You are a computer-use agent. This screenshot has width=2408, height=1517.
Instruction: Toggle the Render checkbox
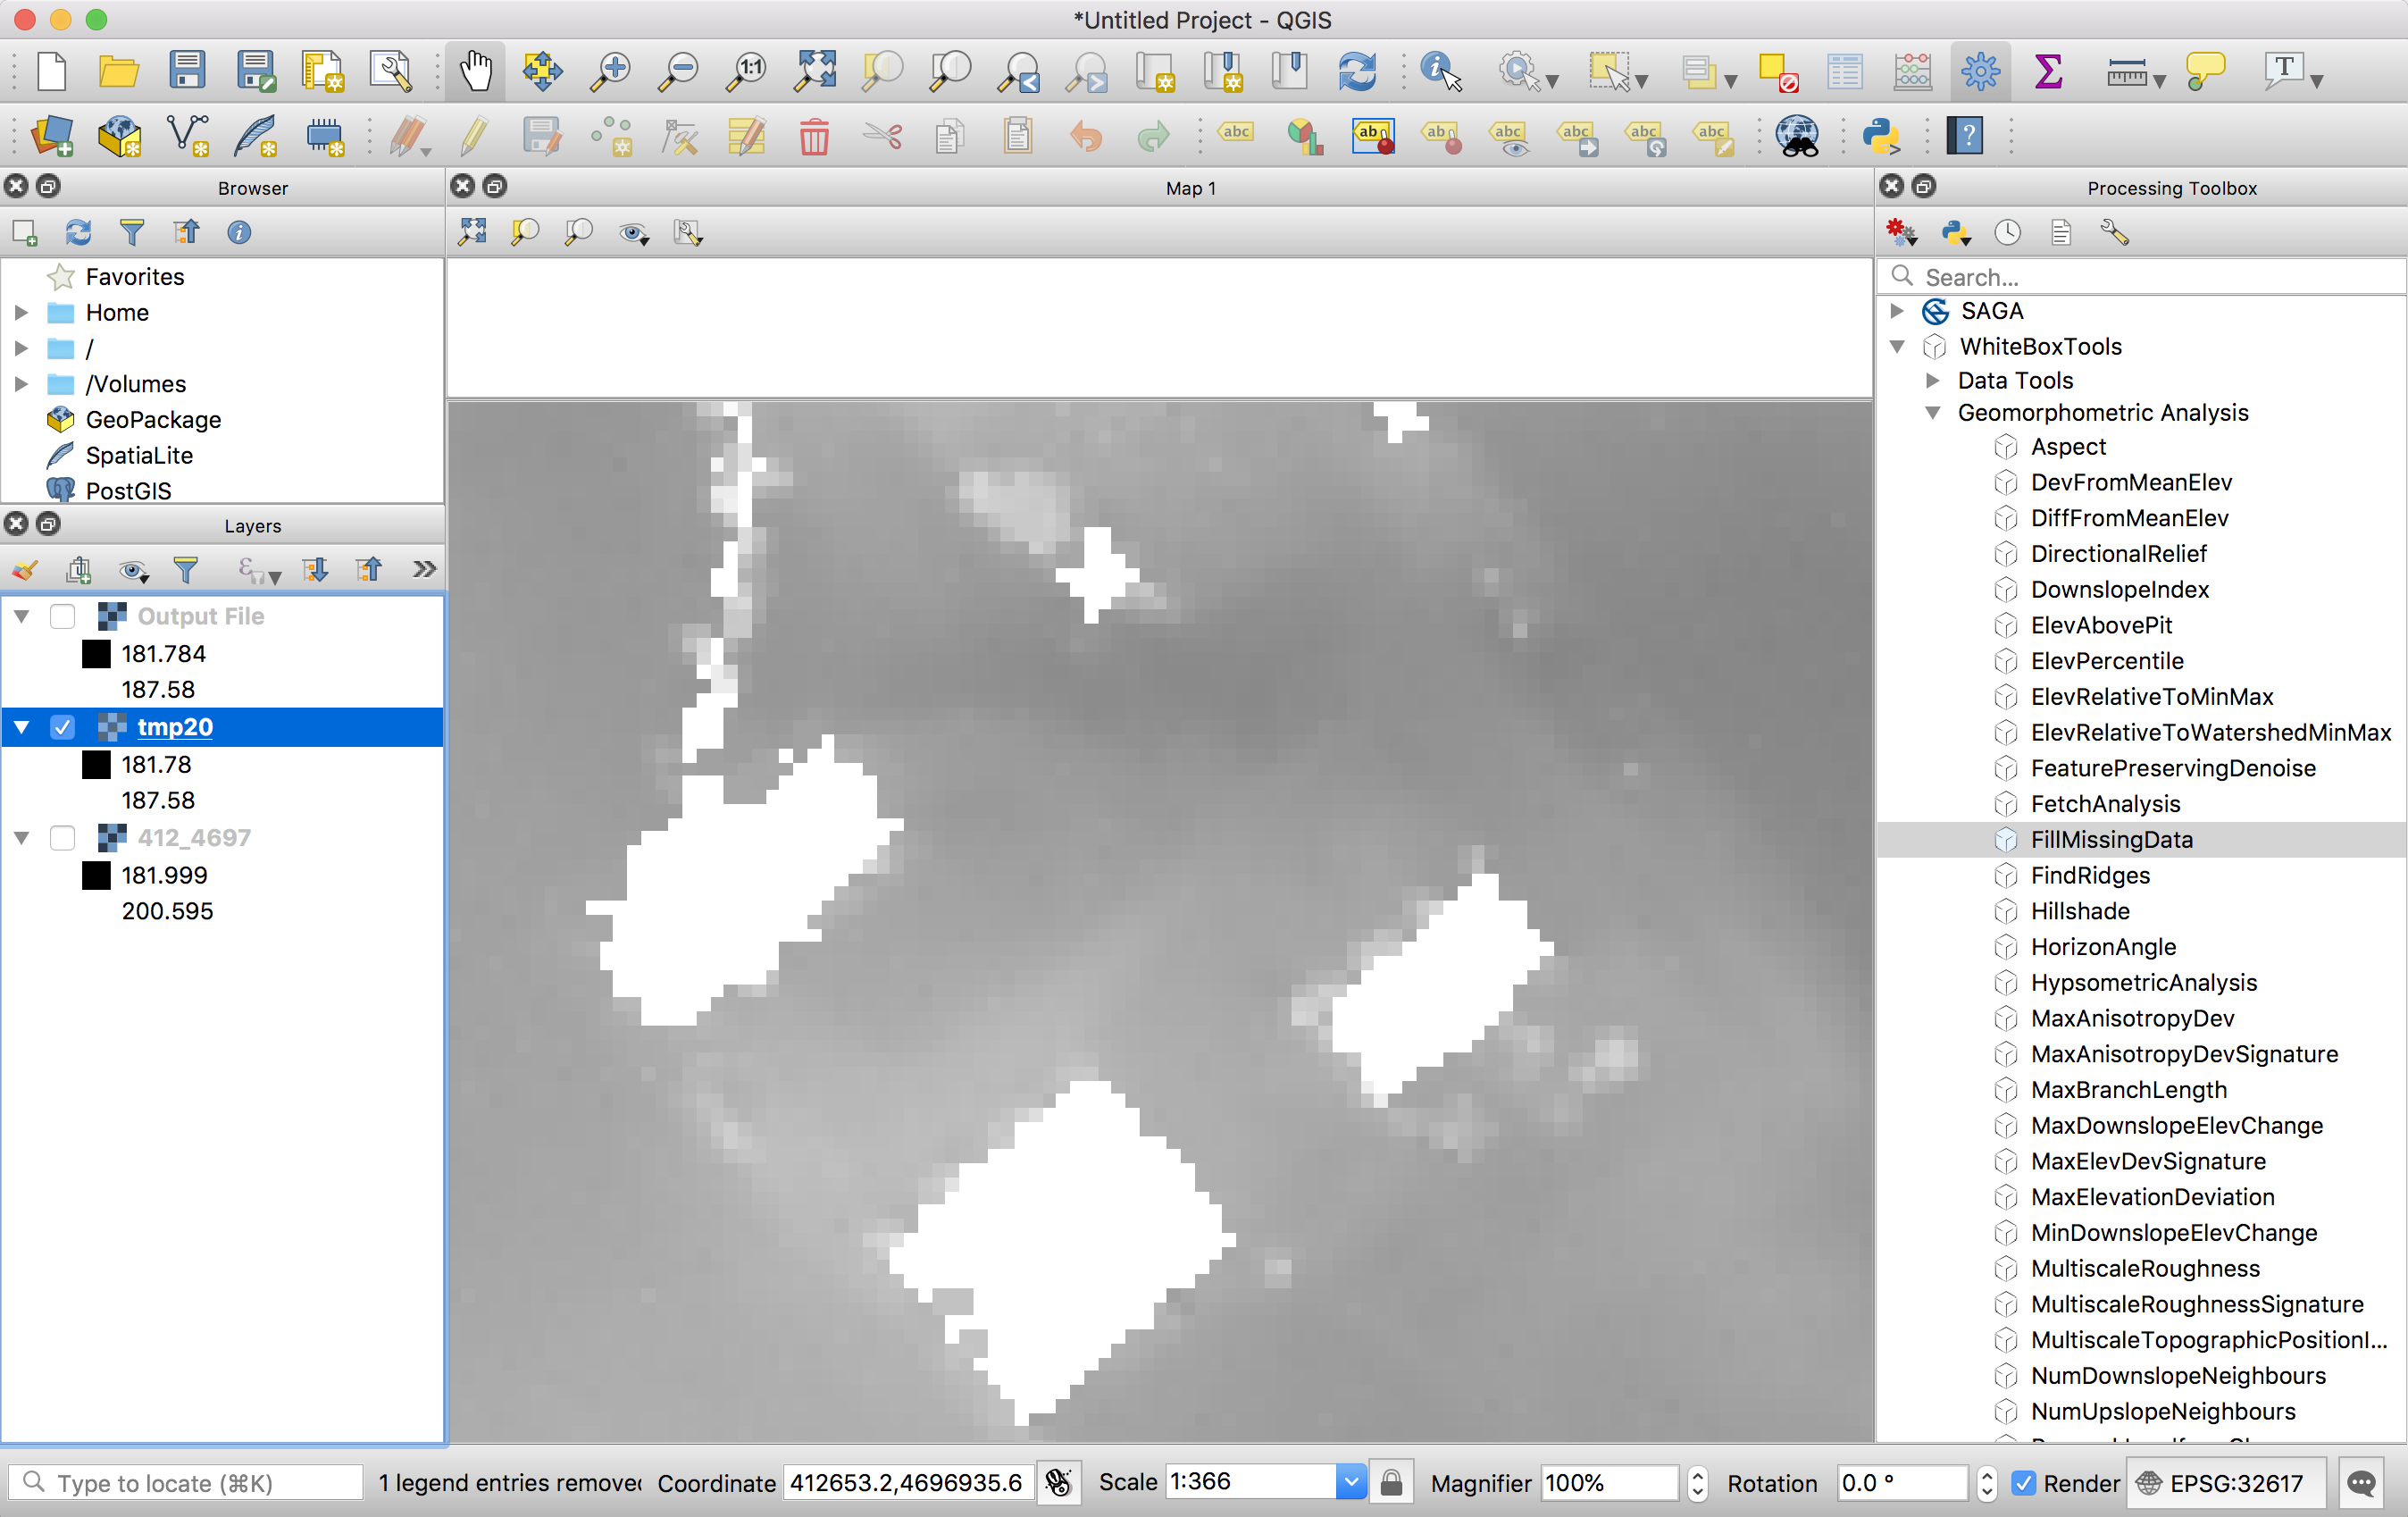[x=2024, y=1483]
